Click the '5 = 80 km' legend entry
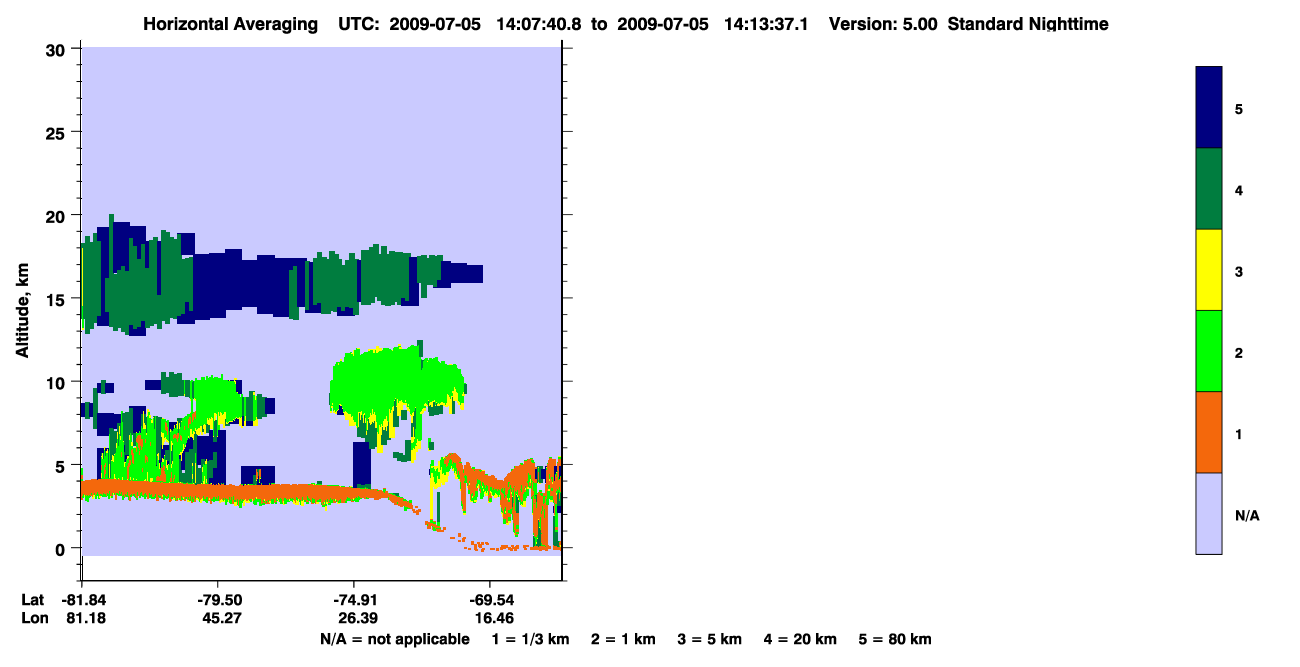Viewport: 1300px width, 667px height. 895,639
